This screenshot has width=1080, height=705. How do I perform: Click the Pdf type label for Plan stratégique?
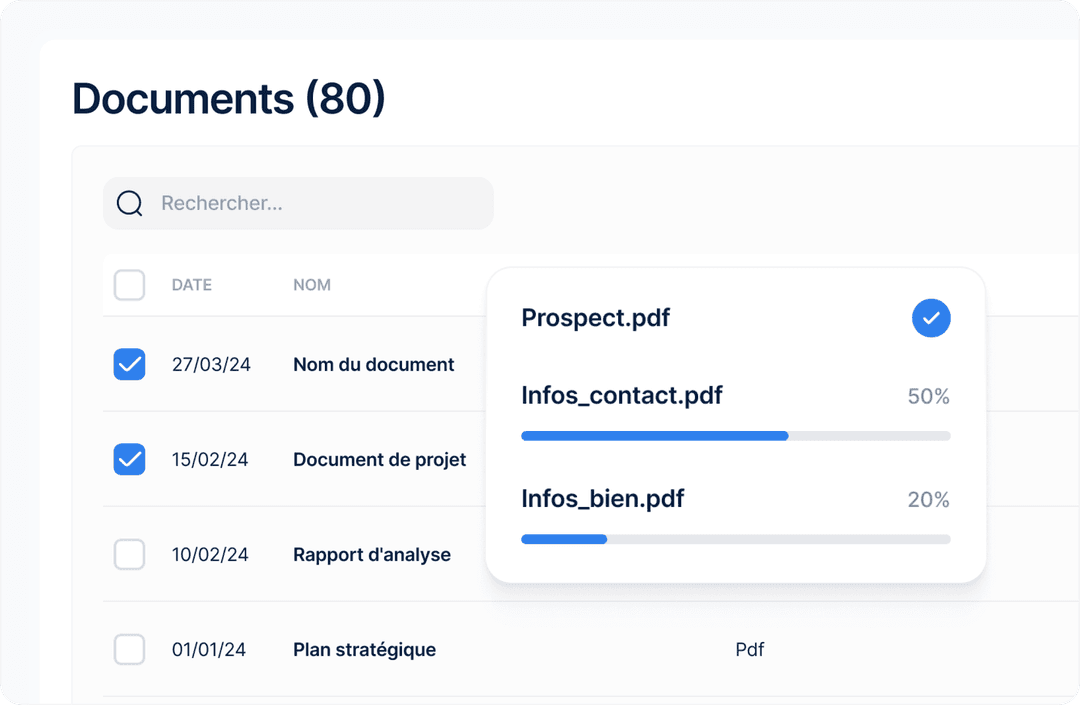point(749,650)
